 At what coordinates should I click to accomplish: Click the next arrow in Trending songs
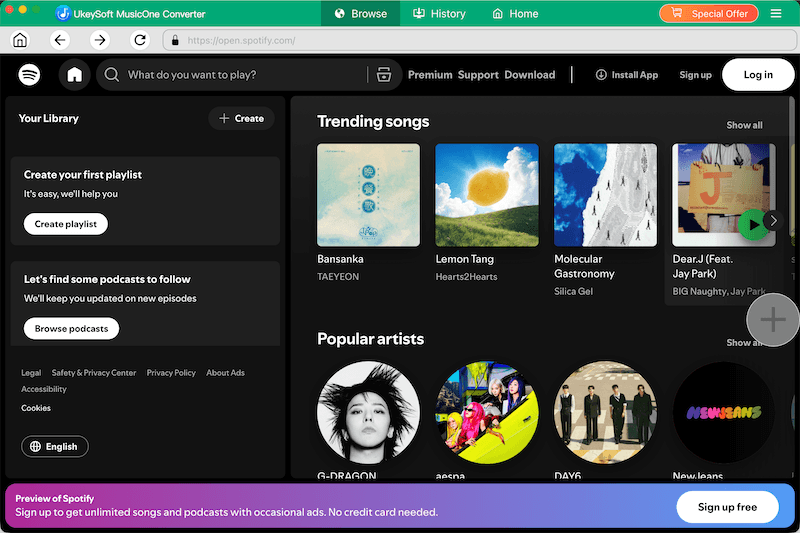pyautogui.click(x=773, y=220)
